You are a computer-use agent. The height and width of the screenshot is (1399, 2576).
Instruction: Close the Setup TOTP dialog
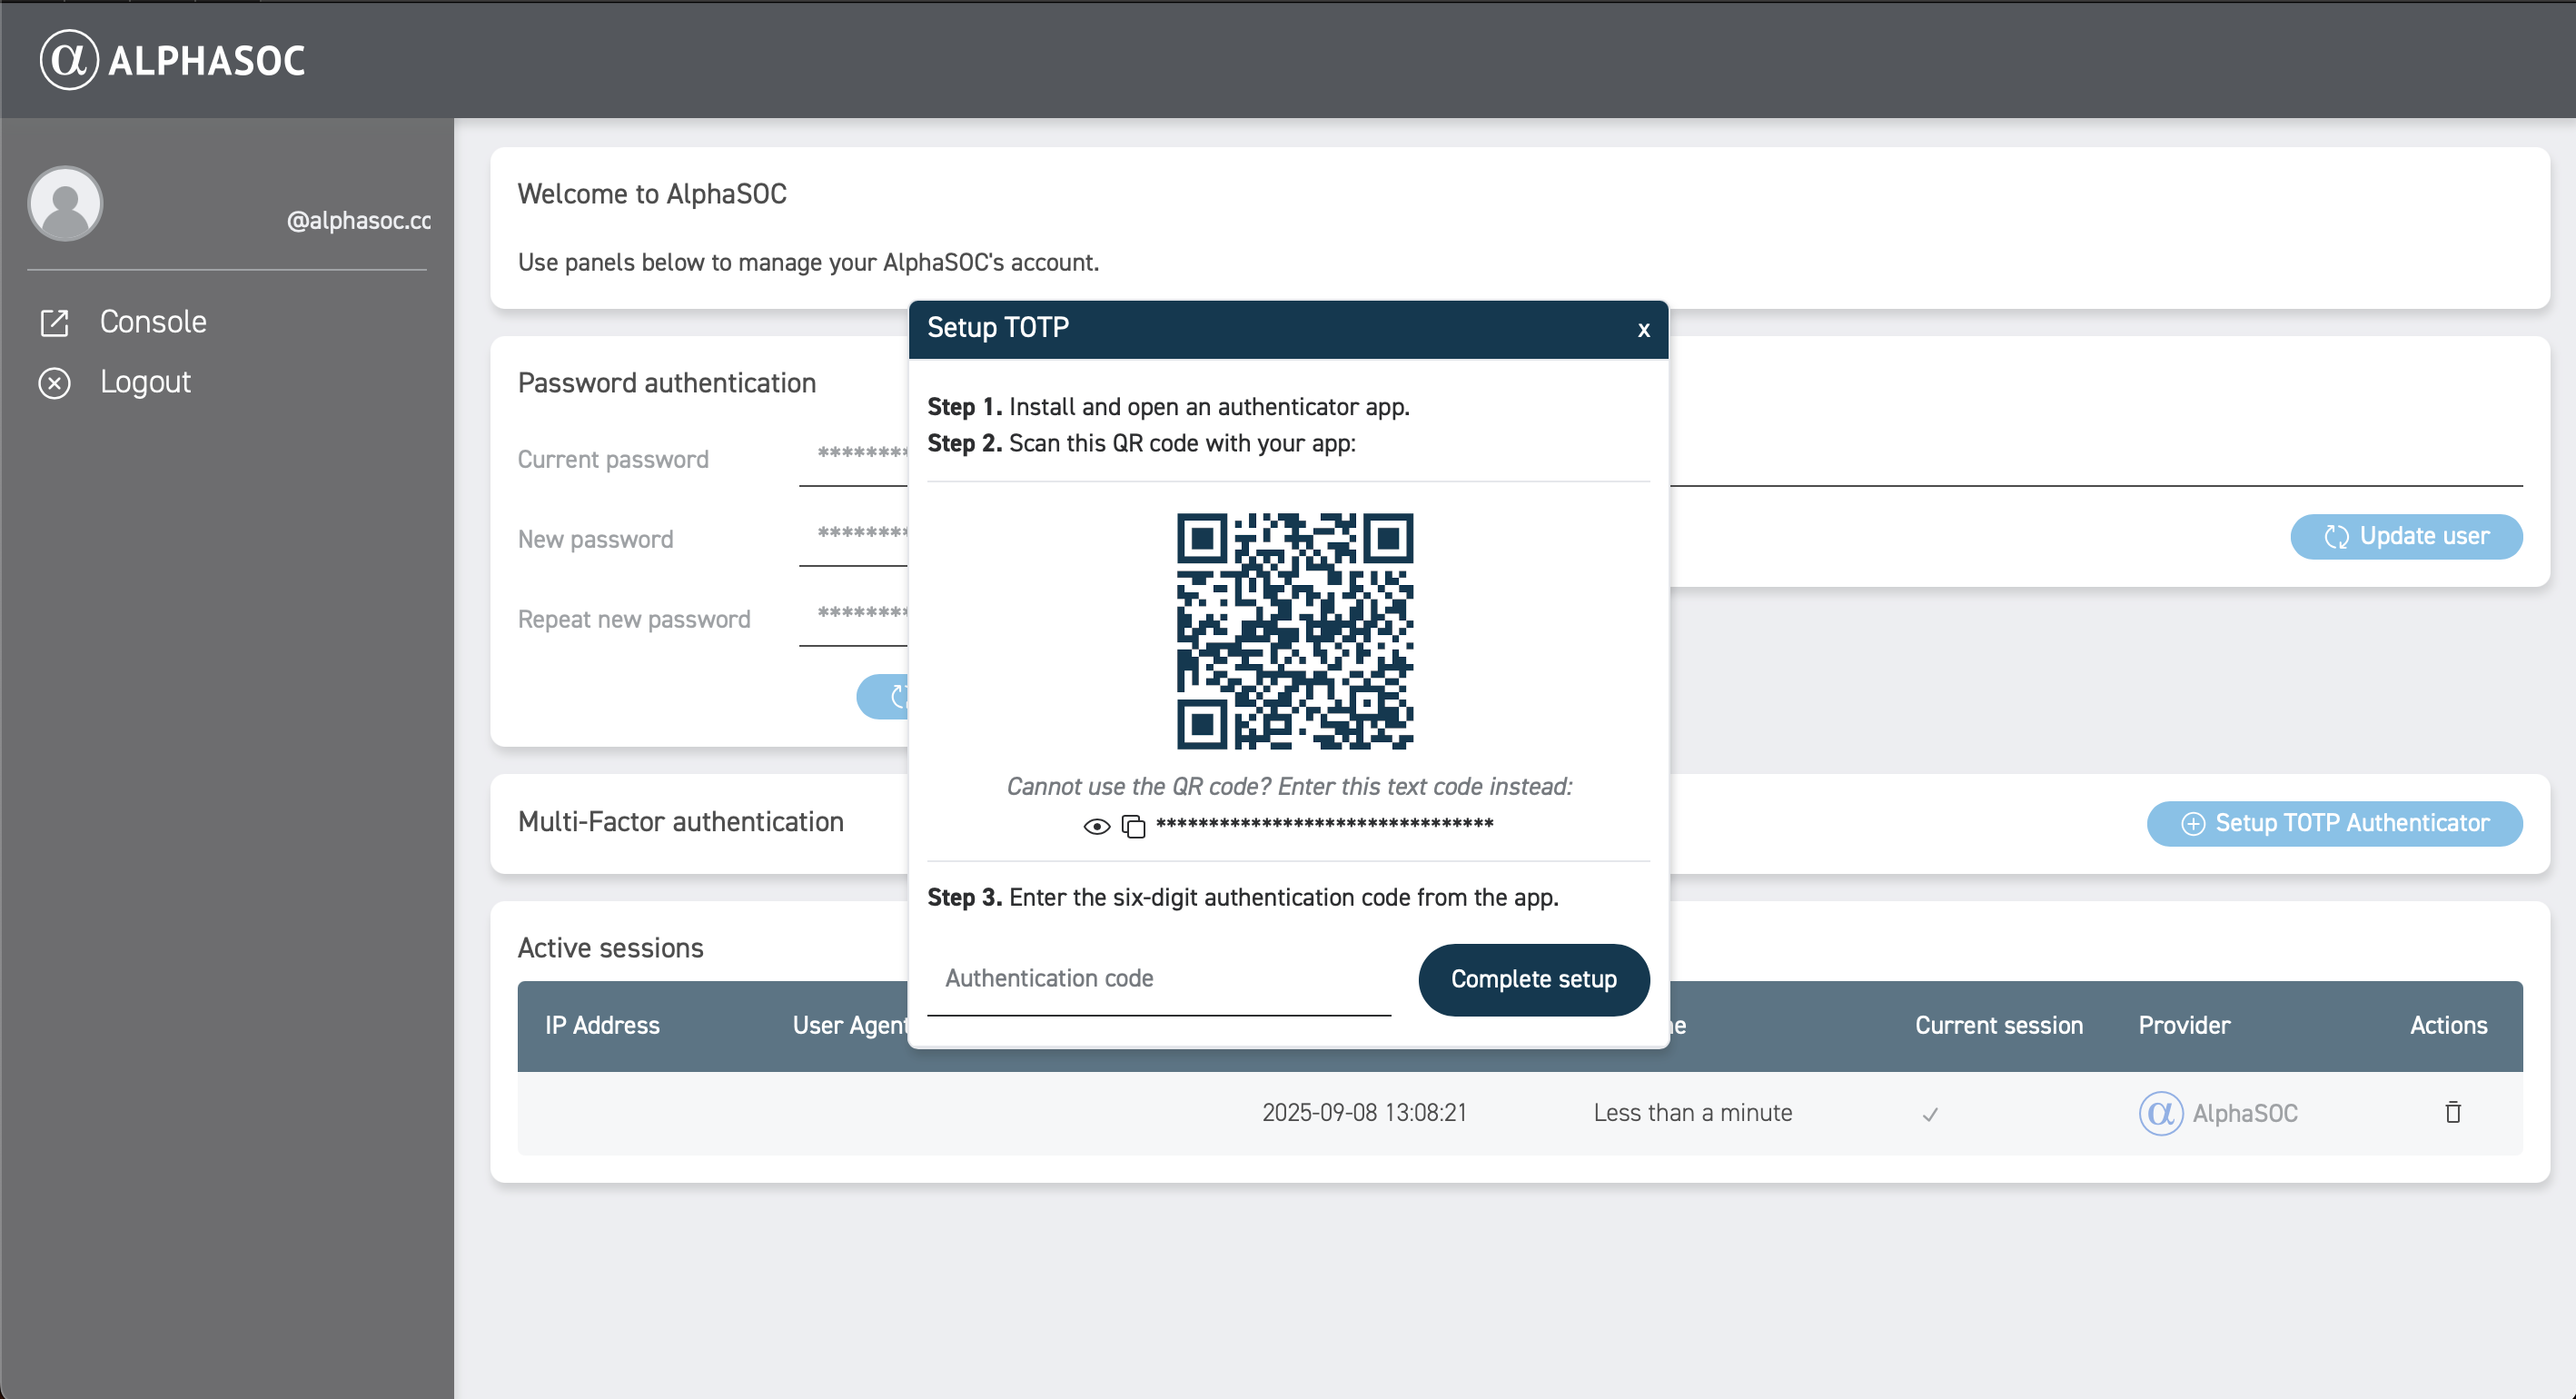point(1643,330)
